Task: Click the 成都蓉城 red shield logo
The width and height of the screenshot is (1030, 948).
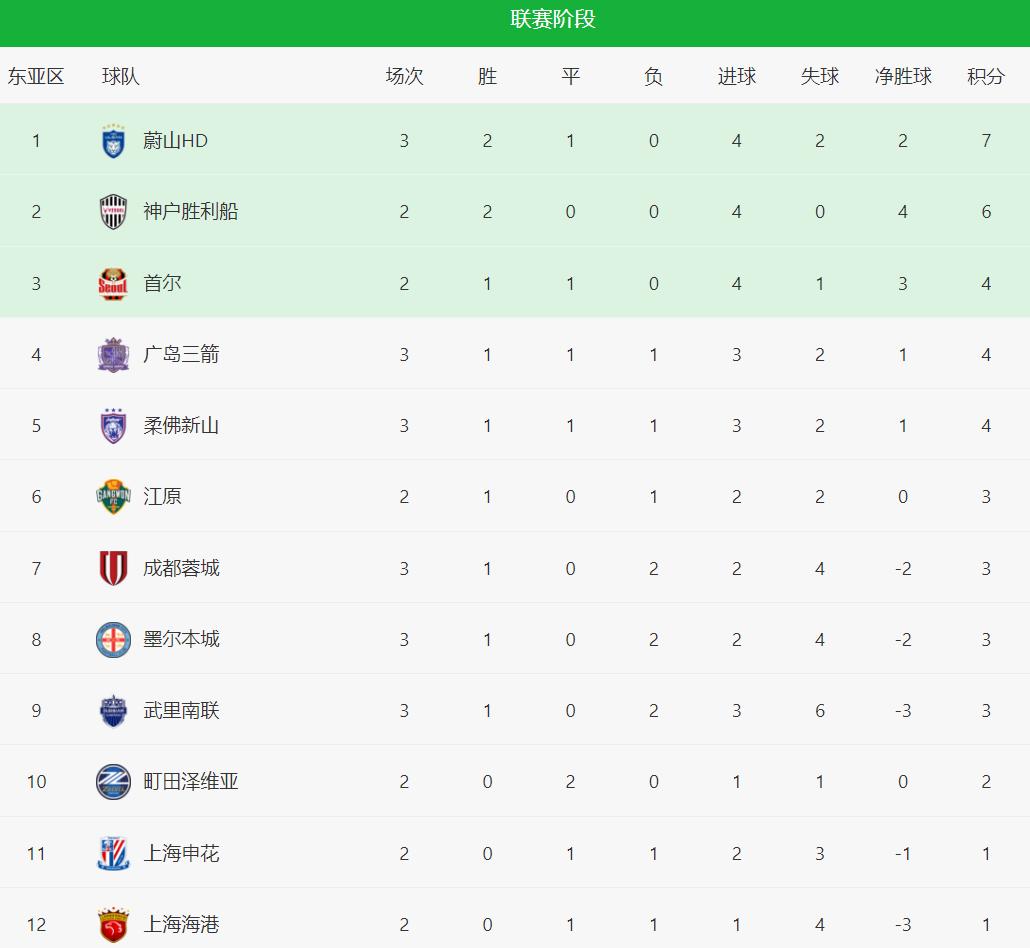Action: [113, 568]
